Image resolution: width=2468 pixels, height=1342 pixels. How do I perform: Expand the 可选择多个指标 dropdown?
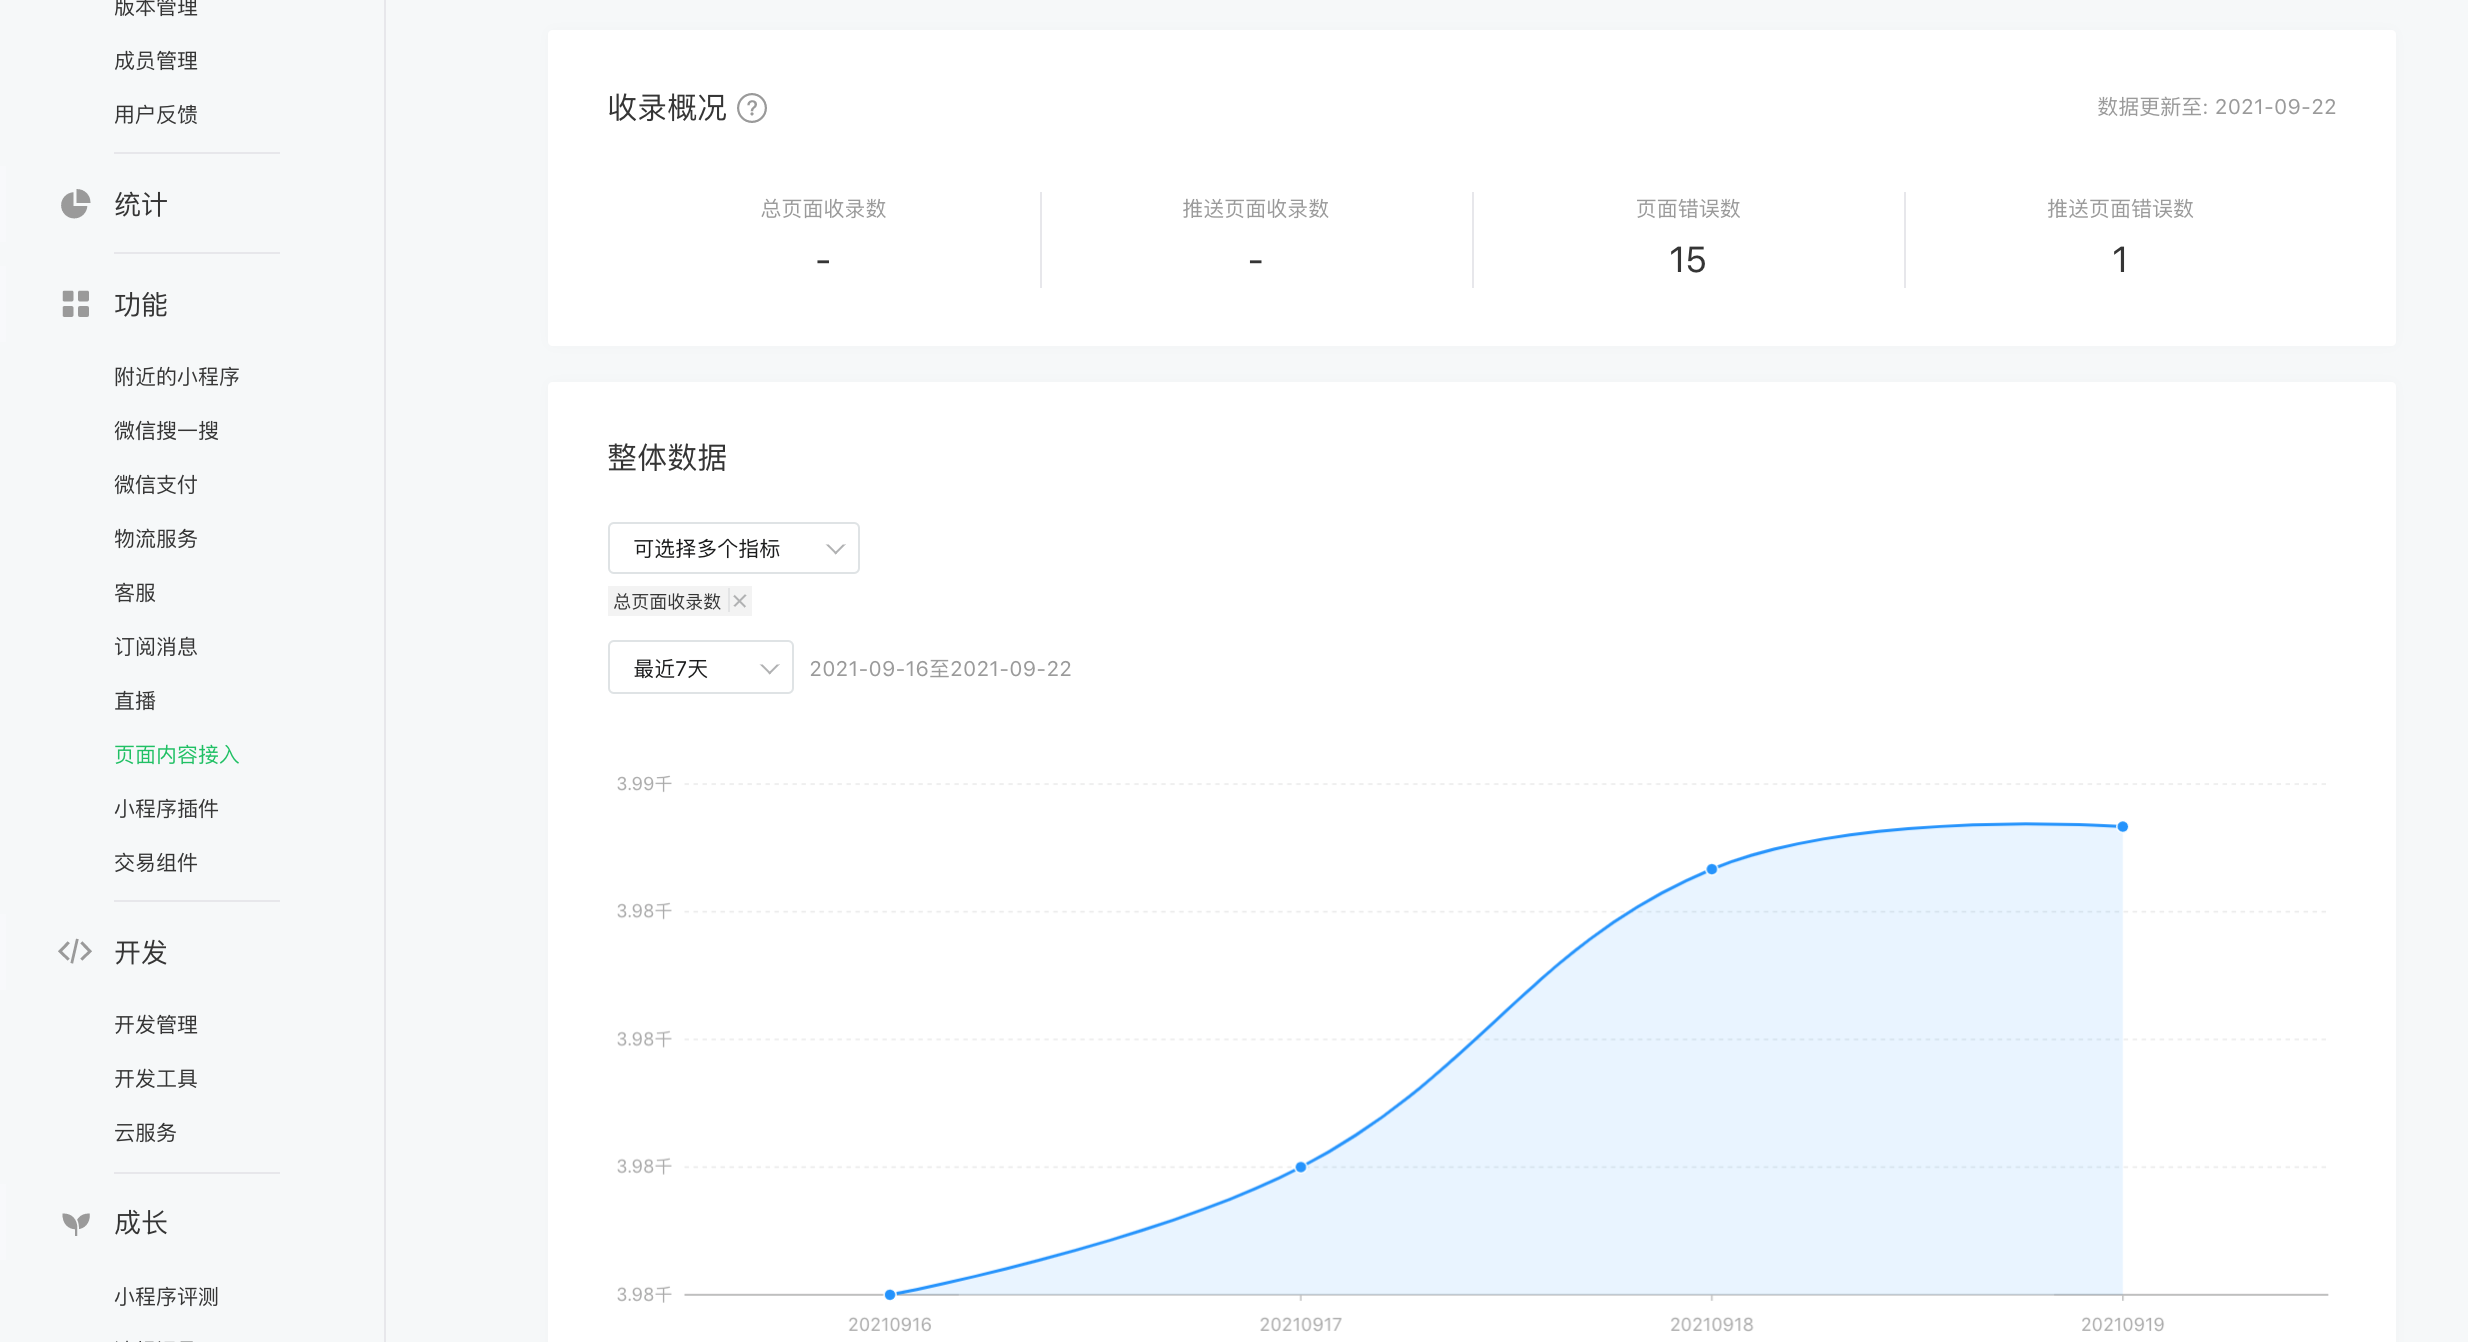tap(733, 548)
